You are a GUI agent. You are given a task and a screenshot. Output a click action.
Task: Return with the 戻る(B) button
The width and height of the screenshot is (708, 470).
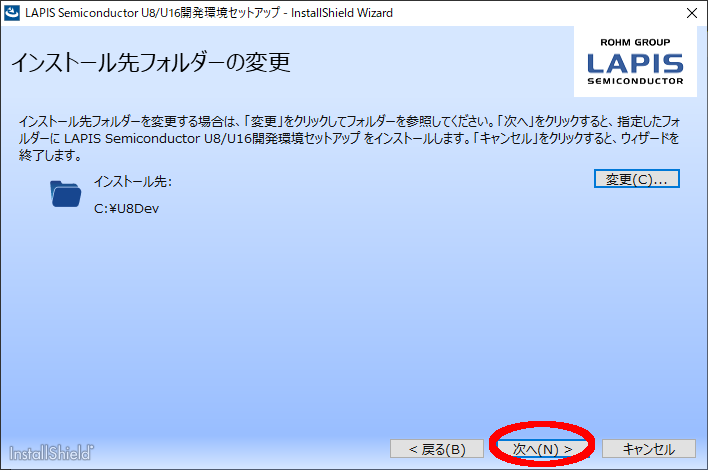pyautogui.click(x=437, y=449)
